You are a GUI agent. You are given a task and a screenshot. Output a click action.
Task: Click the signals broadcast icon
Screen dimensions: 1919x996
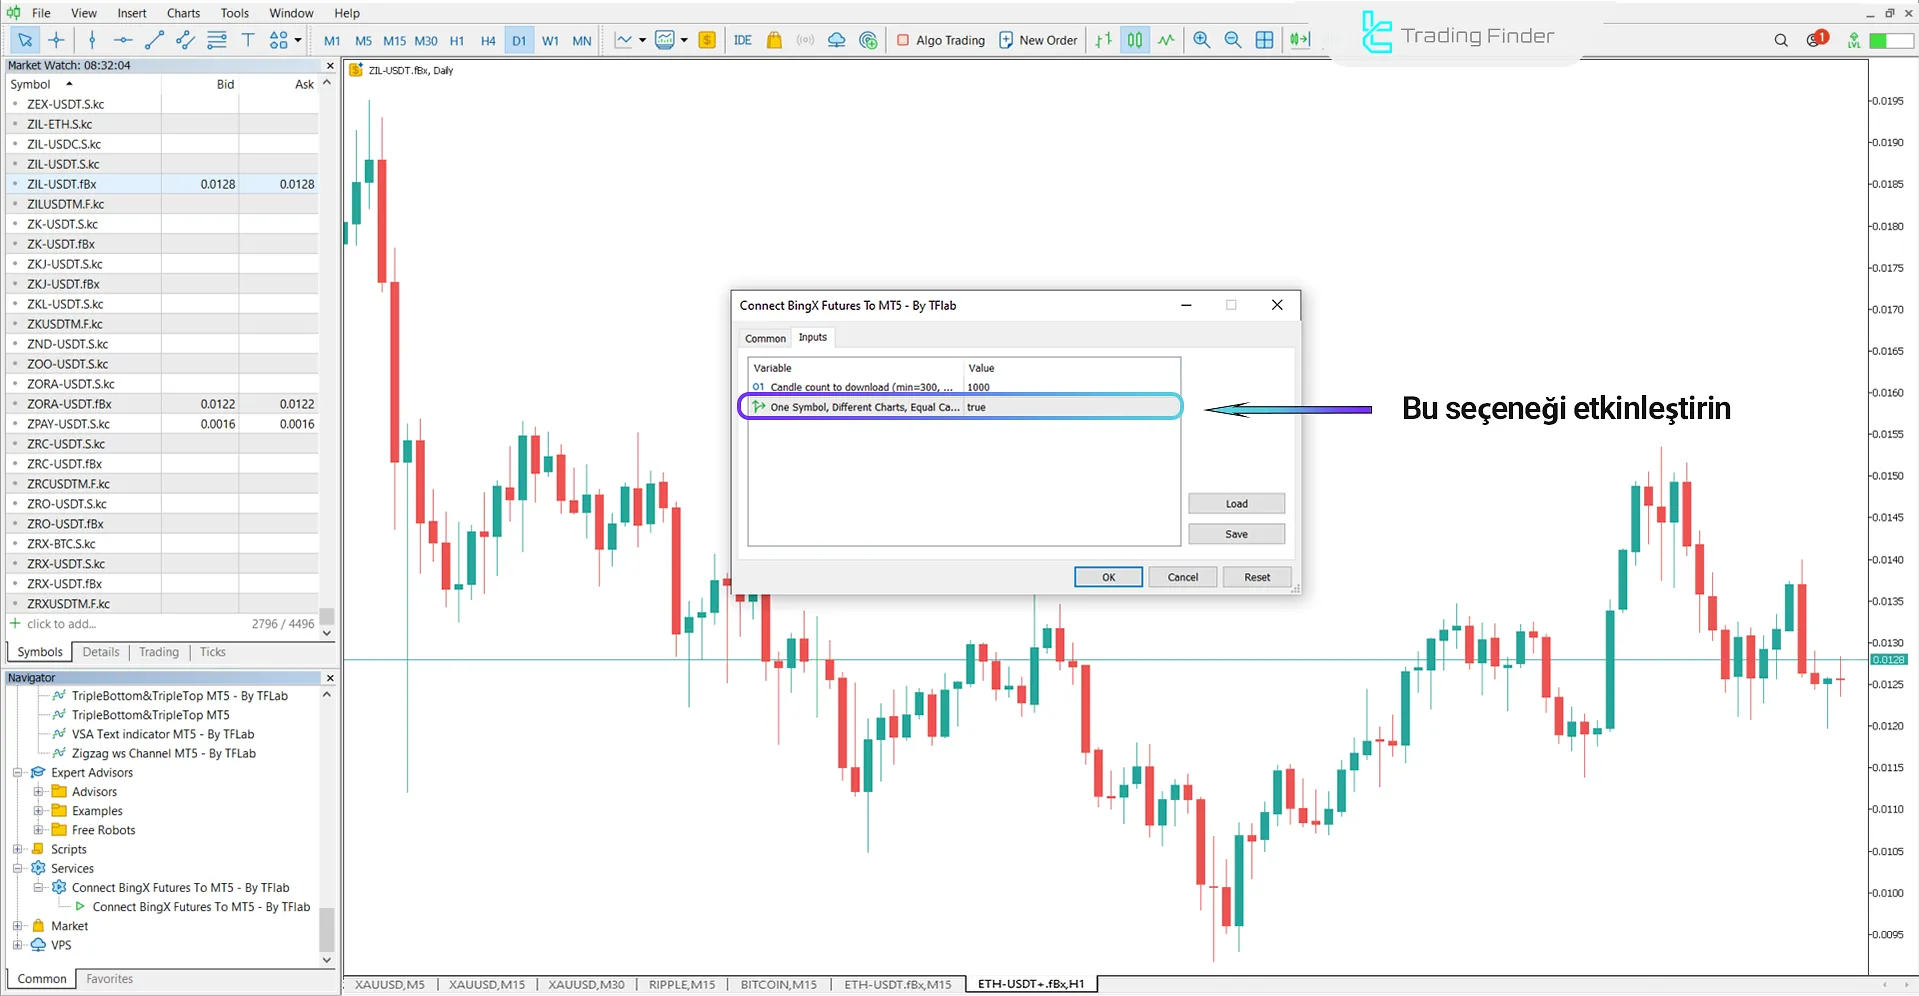[x=805, y=40]
